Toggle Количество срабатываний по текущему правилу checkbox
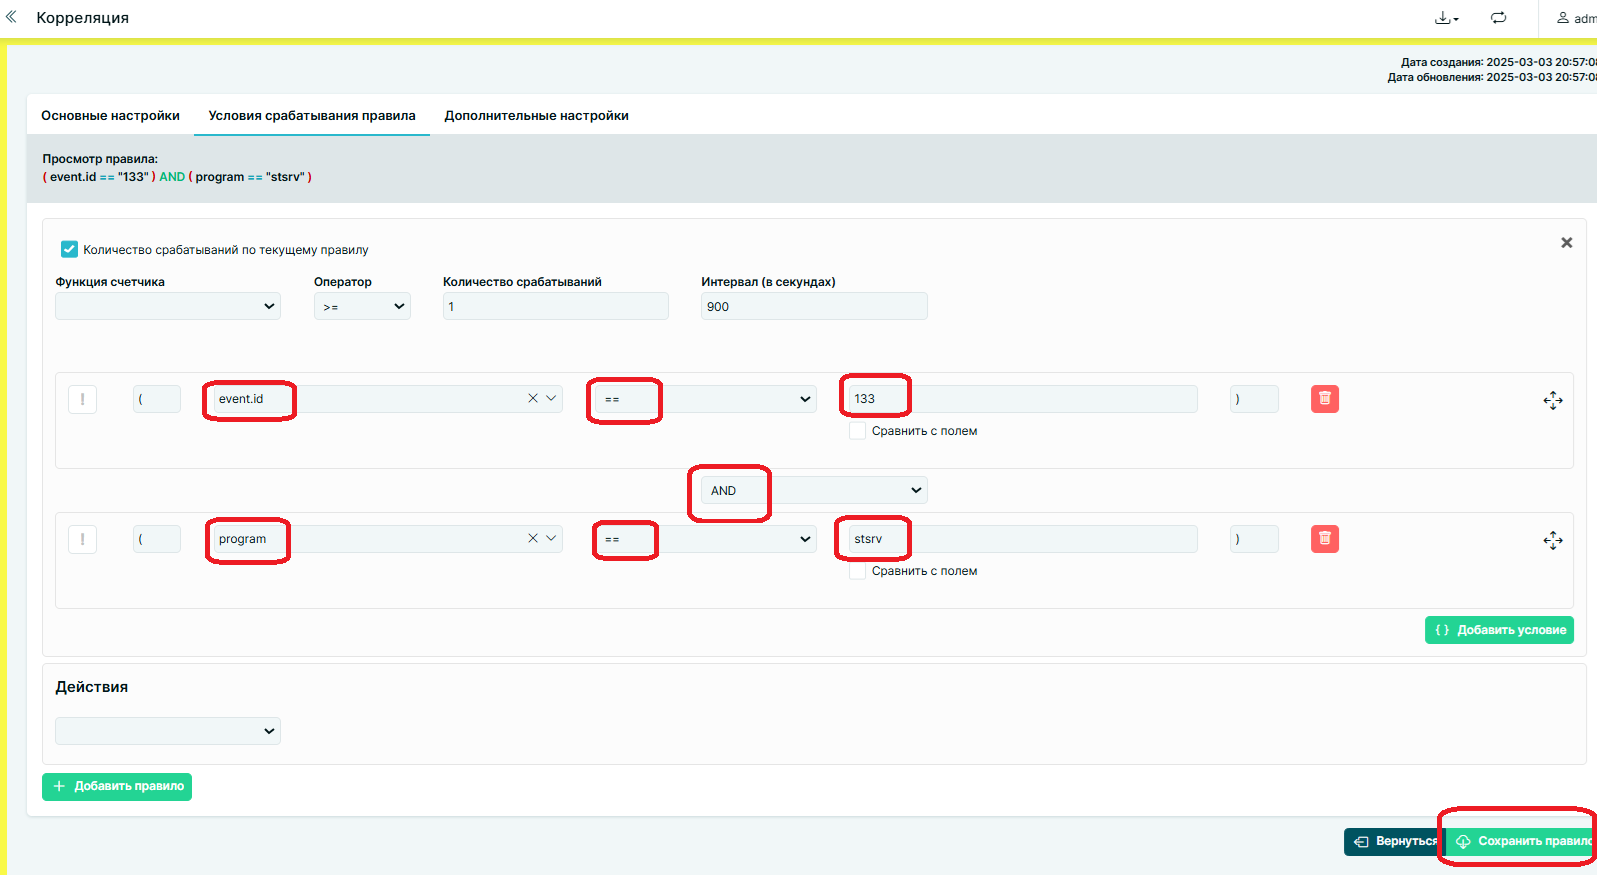1597x875 pixels. click(69, 249)
